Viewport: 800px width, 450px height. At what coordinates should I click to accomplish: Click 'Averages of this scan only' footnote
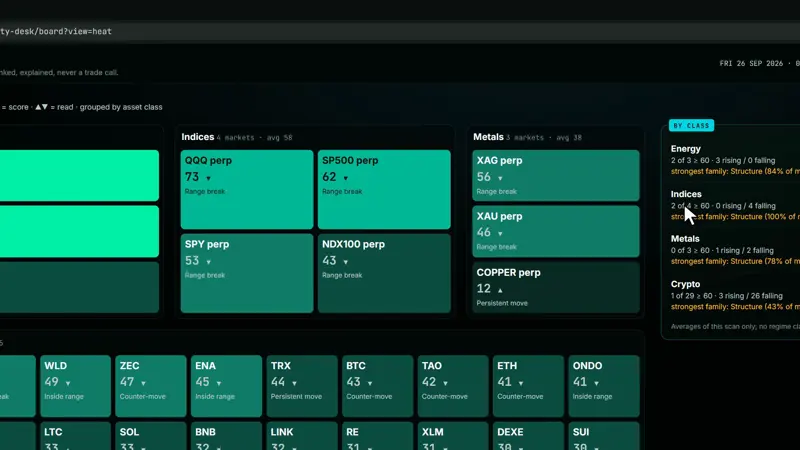click(735, 327)
